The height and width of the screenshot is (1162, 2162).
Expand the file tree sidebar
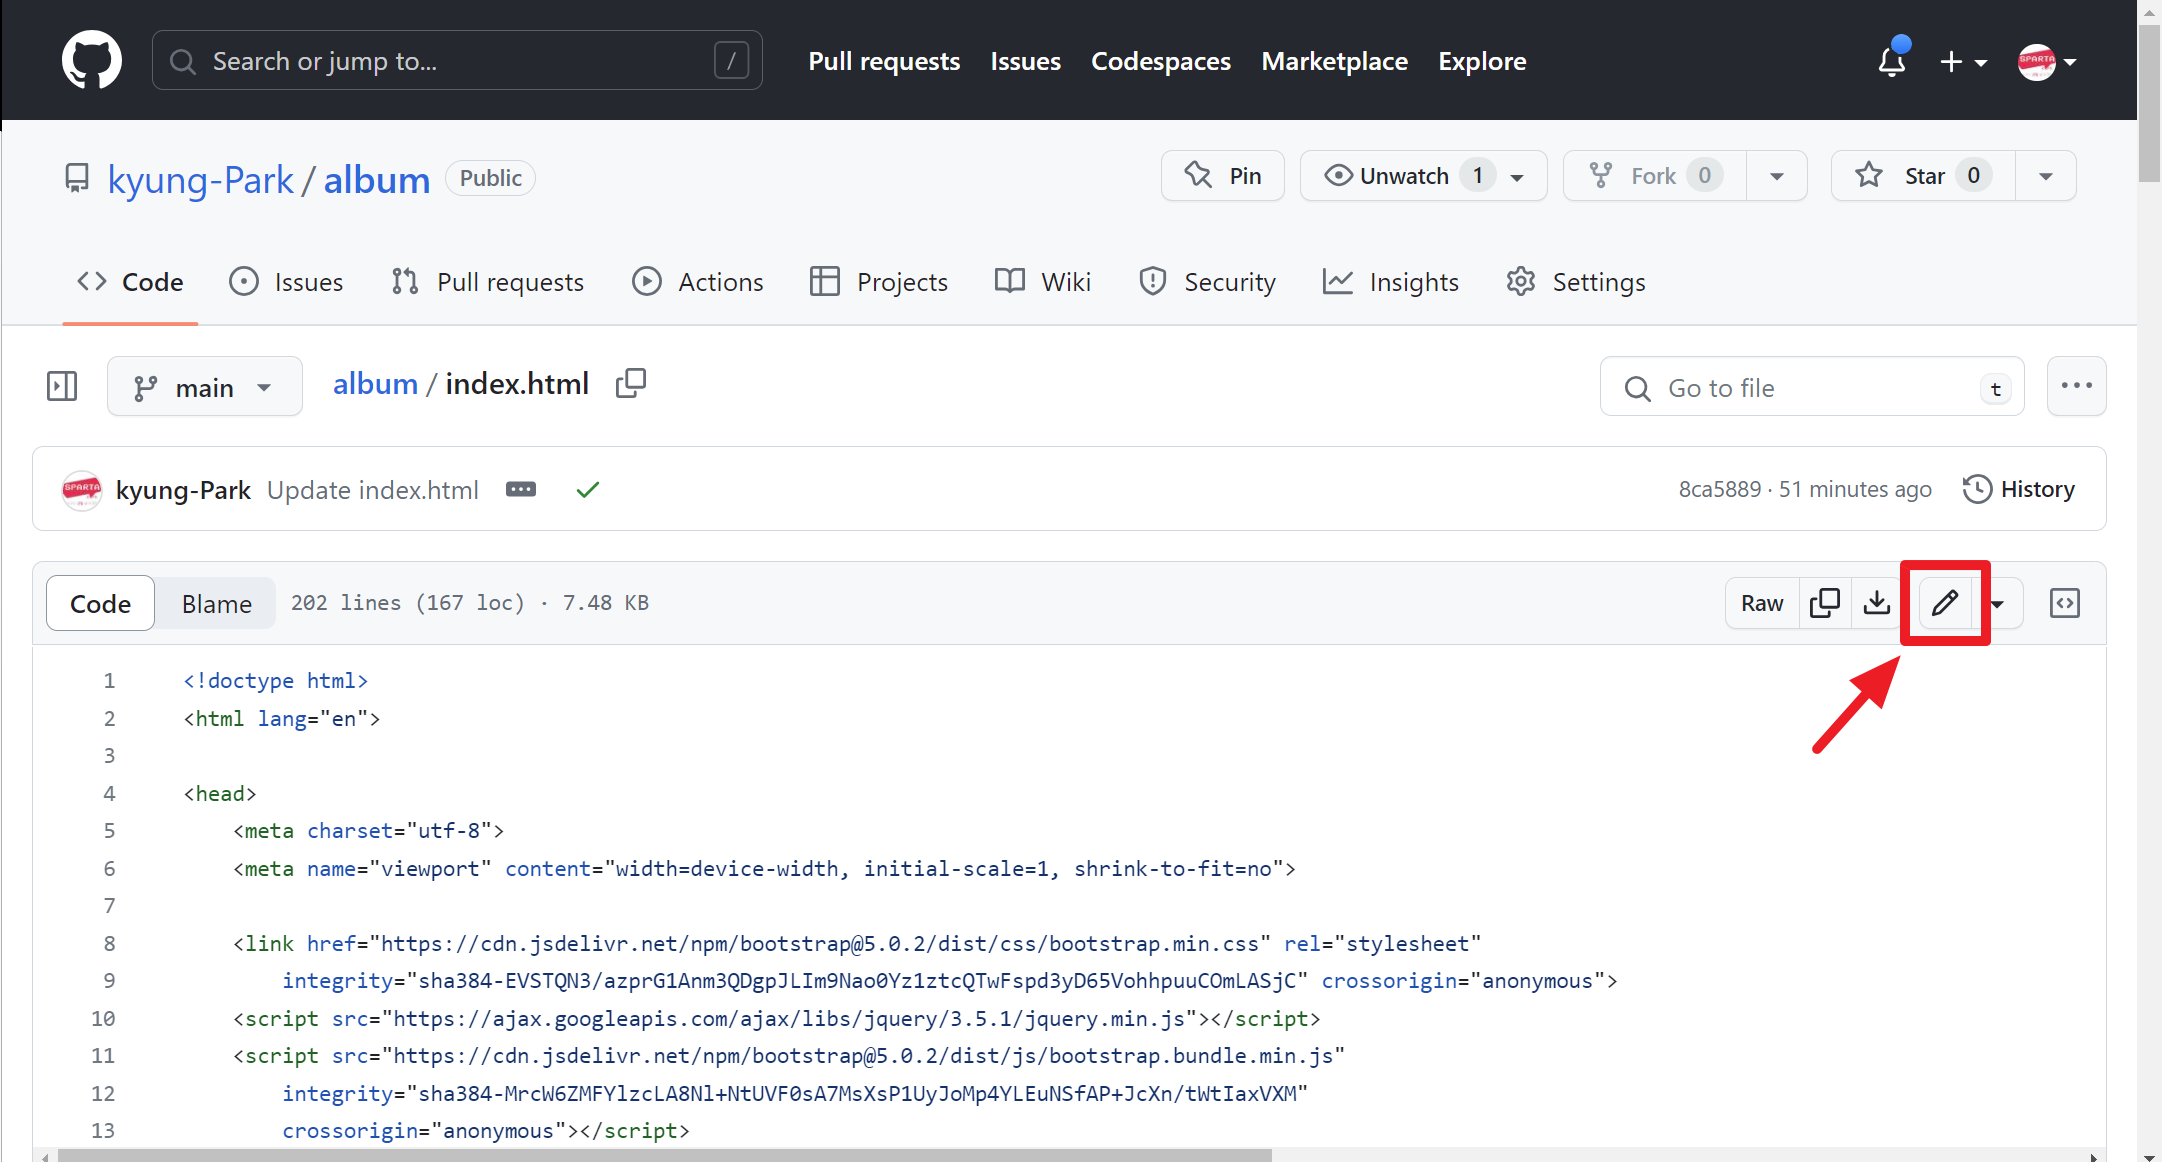point(62,386)
